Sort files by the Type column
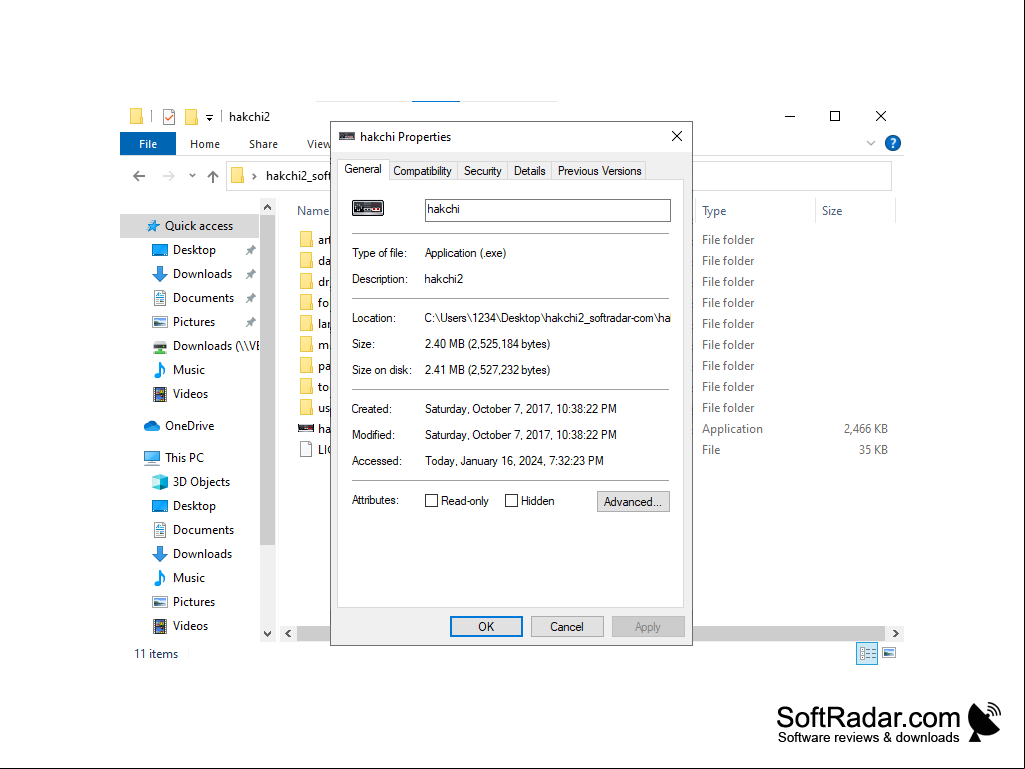 pos(714,211)
